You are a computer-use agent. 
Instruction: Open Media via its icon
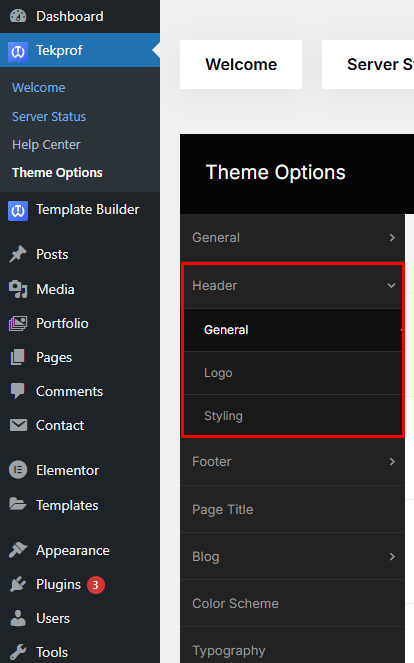[18, 289]
